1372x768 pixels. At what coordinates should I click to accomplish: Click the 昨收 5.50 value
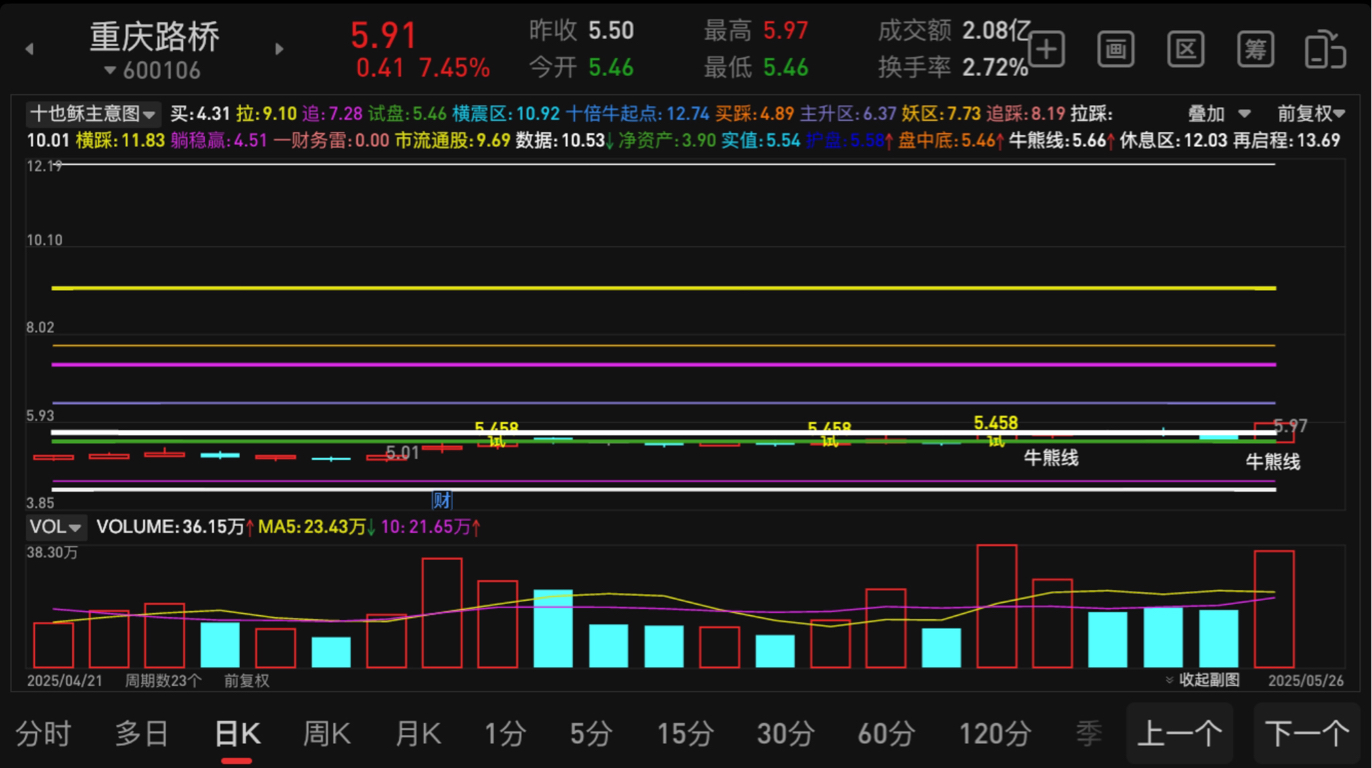click(611, 31)
